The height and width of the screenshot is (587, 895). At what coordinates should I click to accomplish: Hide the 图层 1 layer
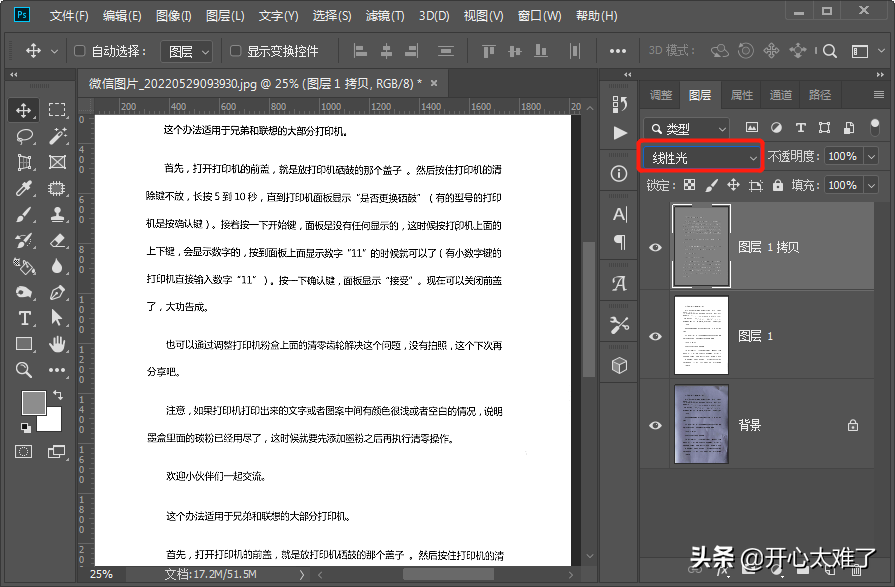click(x=655, y=336)
